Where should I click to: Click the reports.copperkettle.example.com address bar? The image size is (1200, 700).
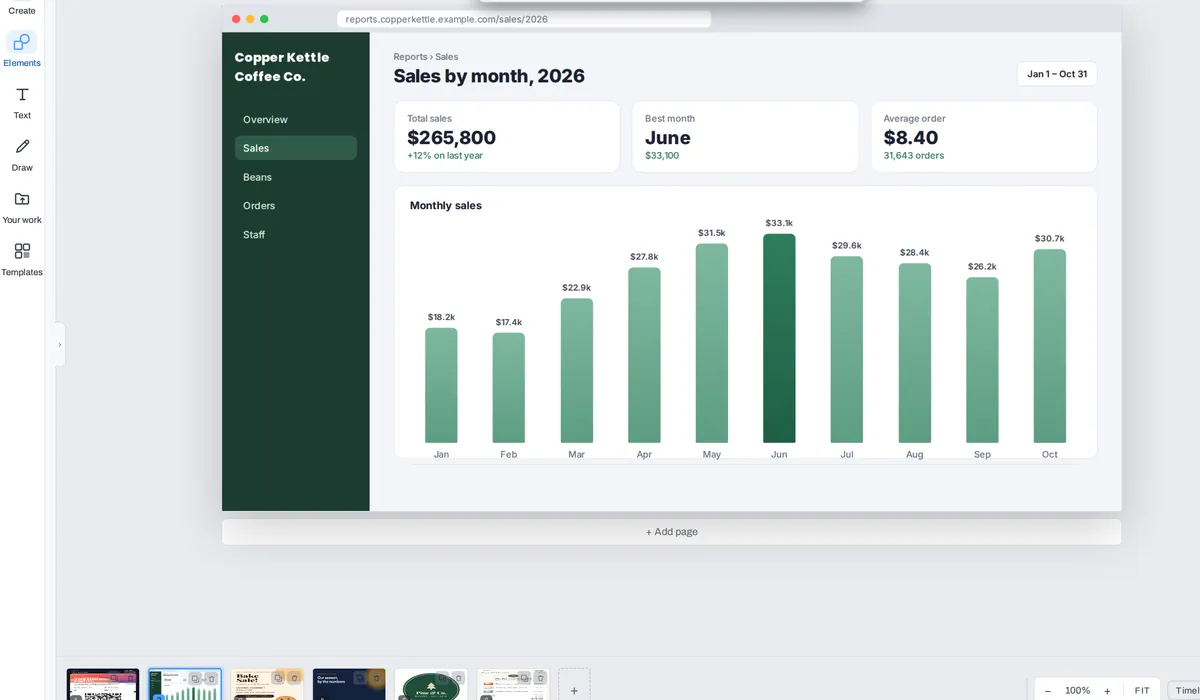click(524, 19)
